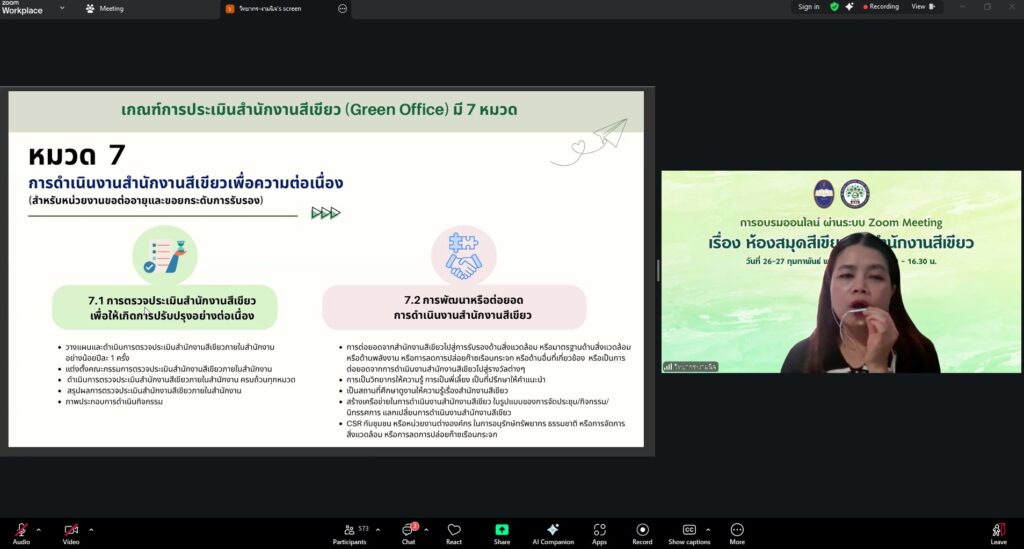Unmute the Audio microphone
The image size is (1024, 549).
(x=20, y=530)
